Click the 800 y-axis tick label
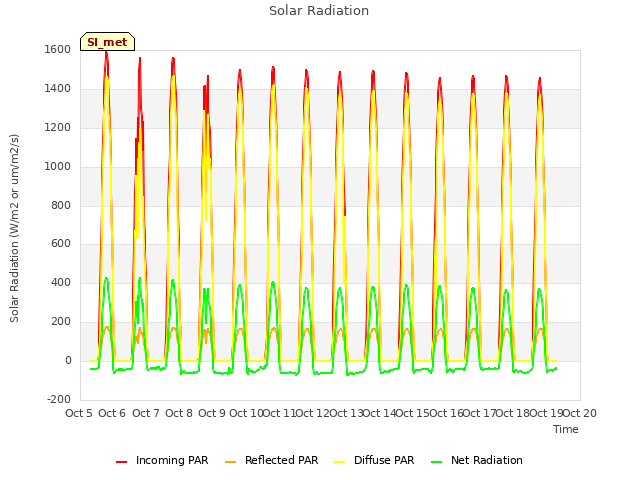The width and height of the screenshot is (640, 480). [61, 206]
